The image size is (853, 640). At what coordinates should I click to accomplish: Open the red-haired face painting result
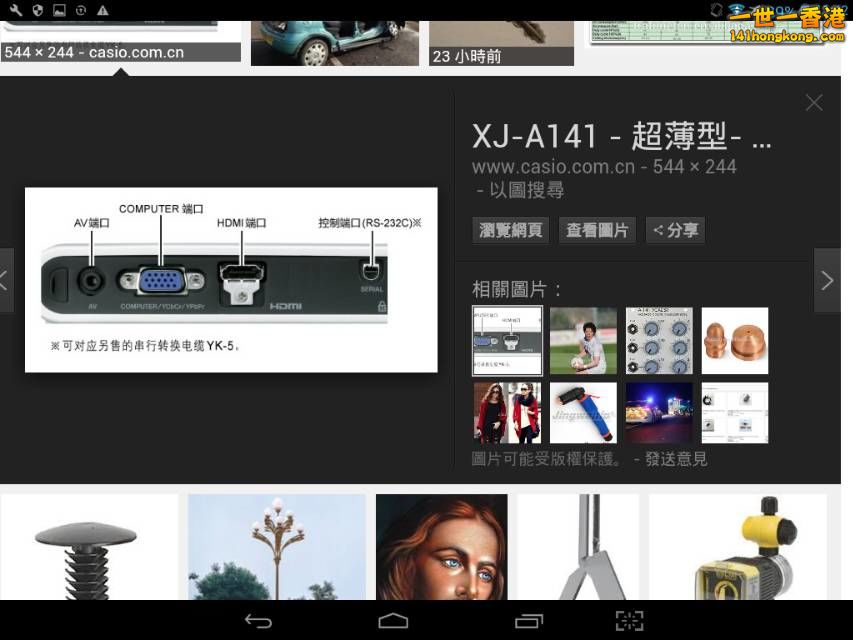[441, 547]
